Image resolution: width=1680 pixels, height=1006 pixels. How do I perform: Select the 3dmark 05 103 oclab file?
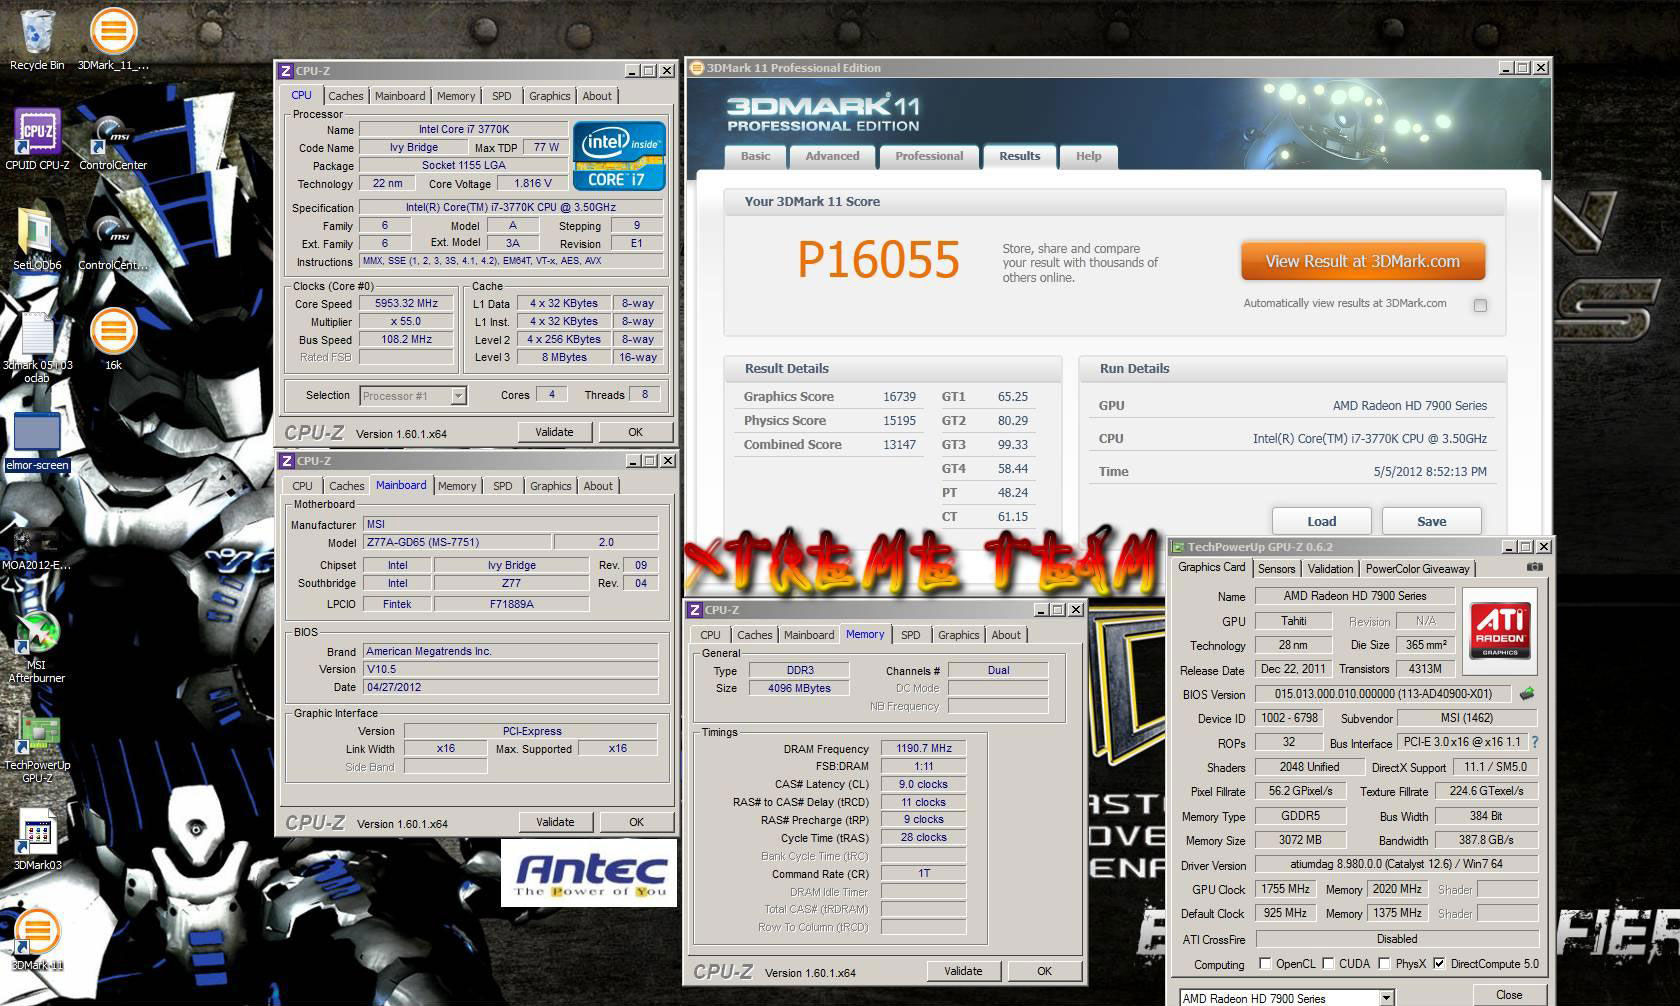pos(37,347)
